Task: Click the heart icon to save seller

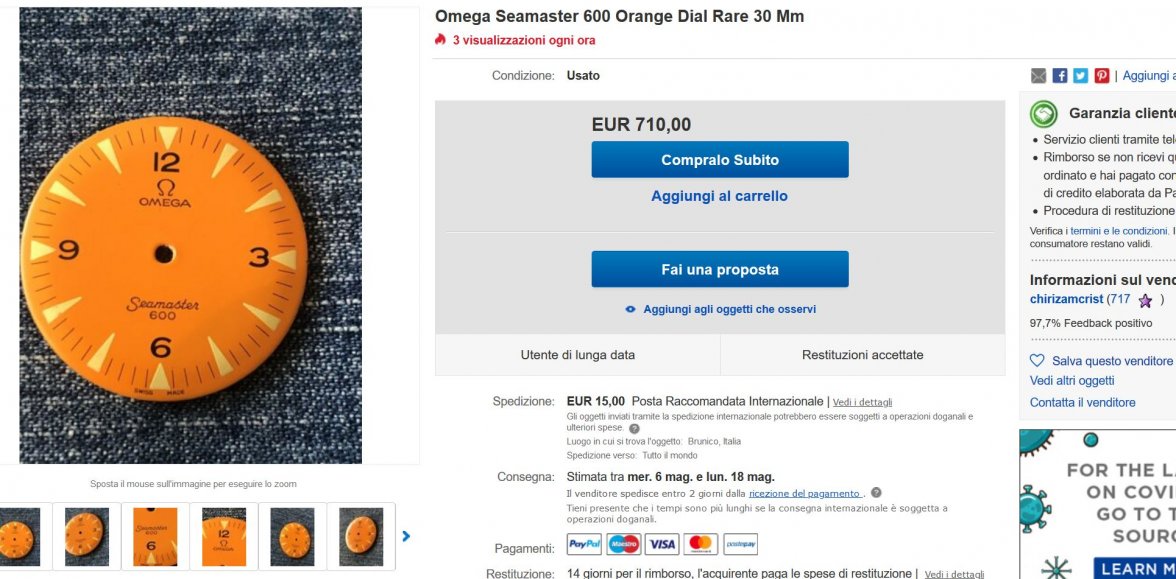Action: [x=1037, y=361]
